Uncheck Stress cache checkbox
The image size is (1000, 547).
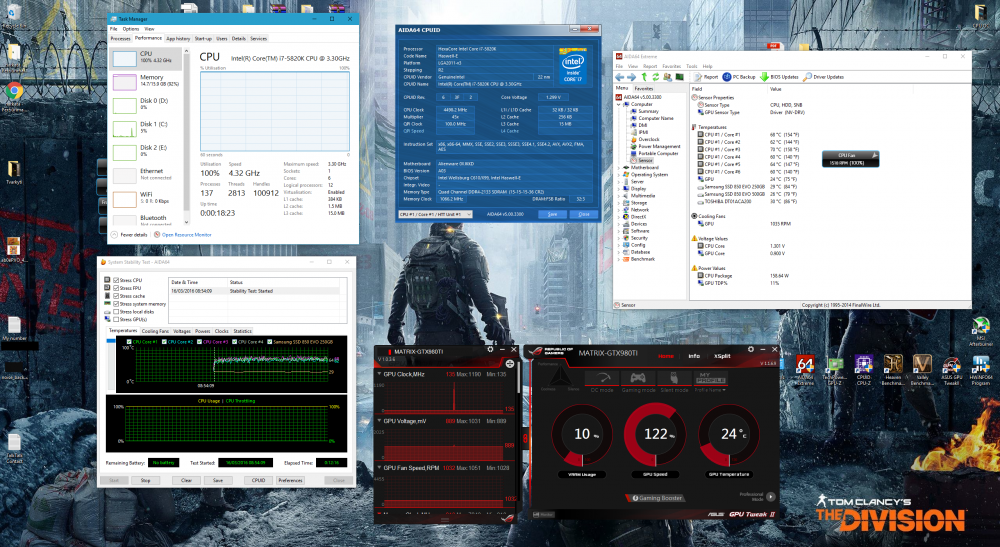(x=116, y=296)
